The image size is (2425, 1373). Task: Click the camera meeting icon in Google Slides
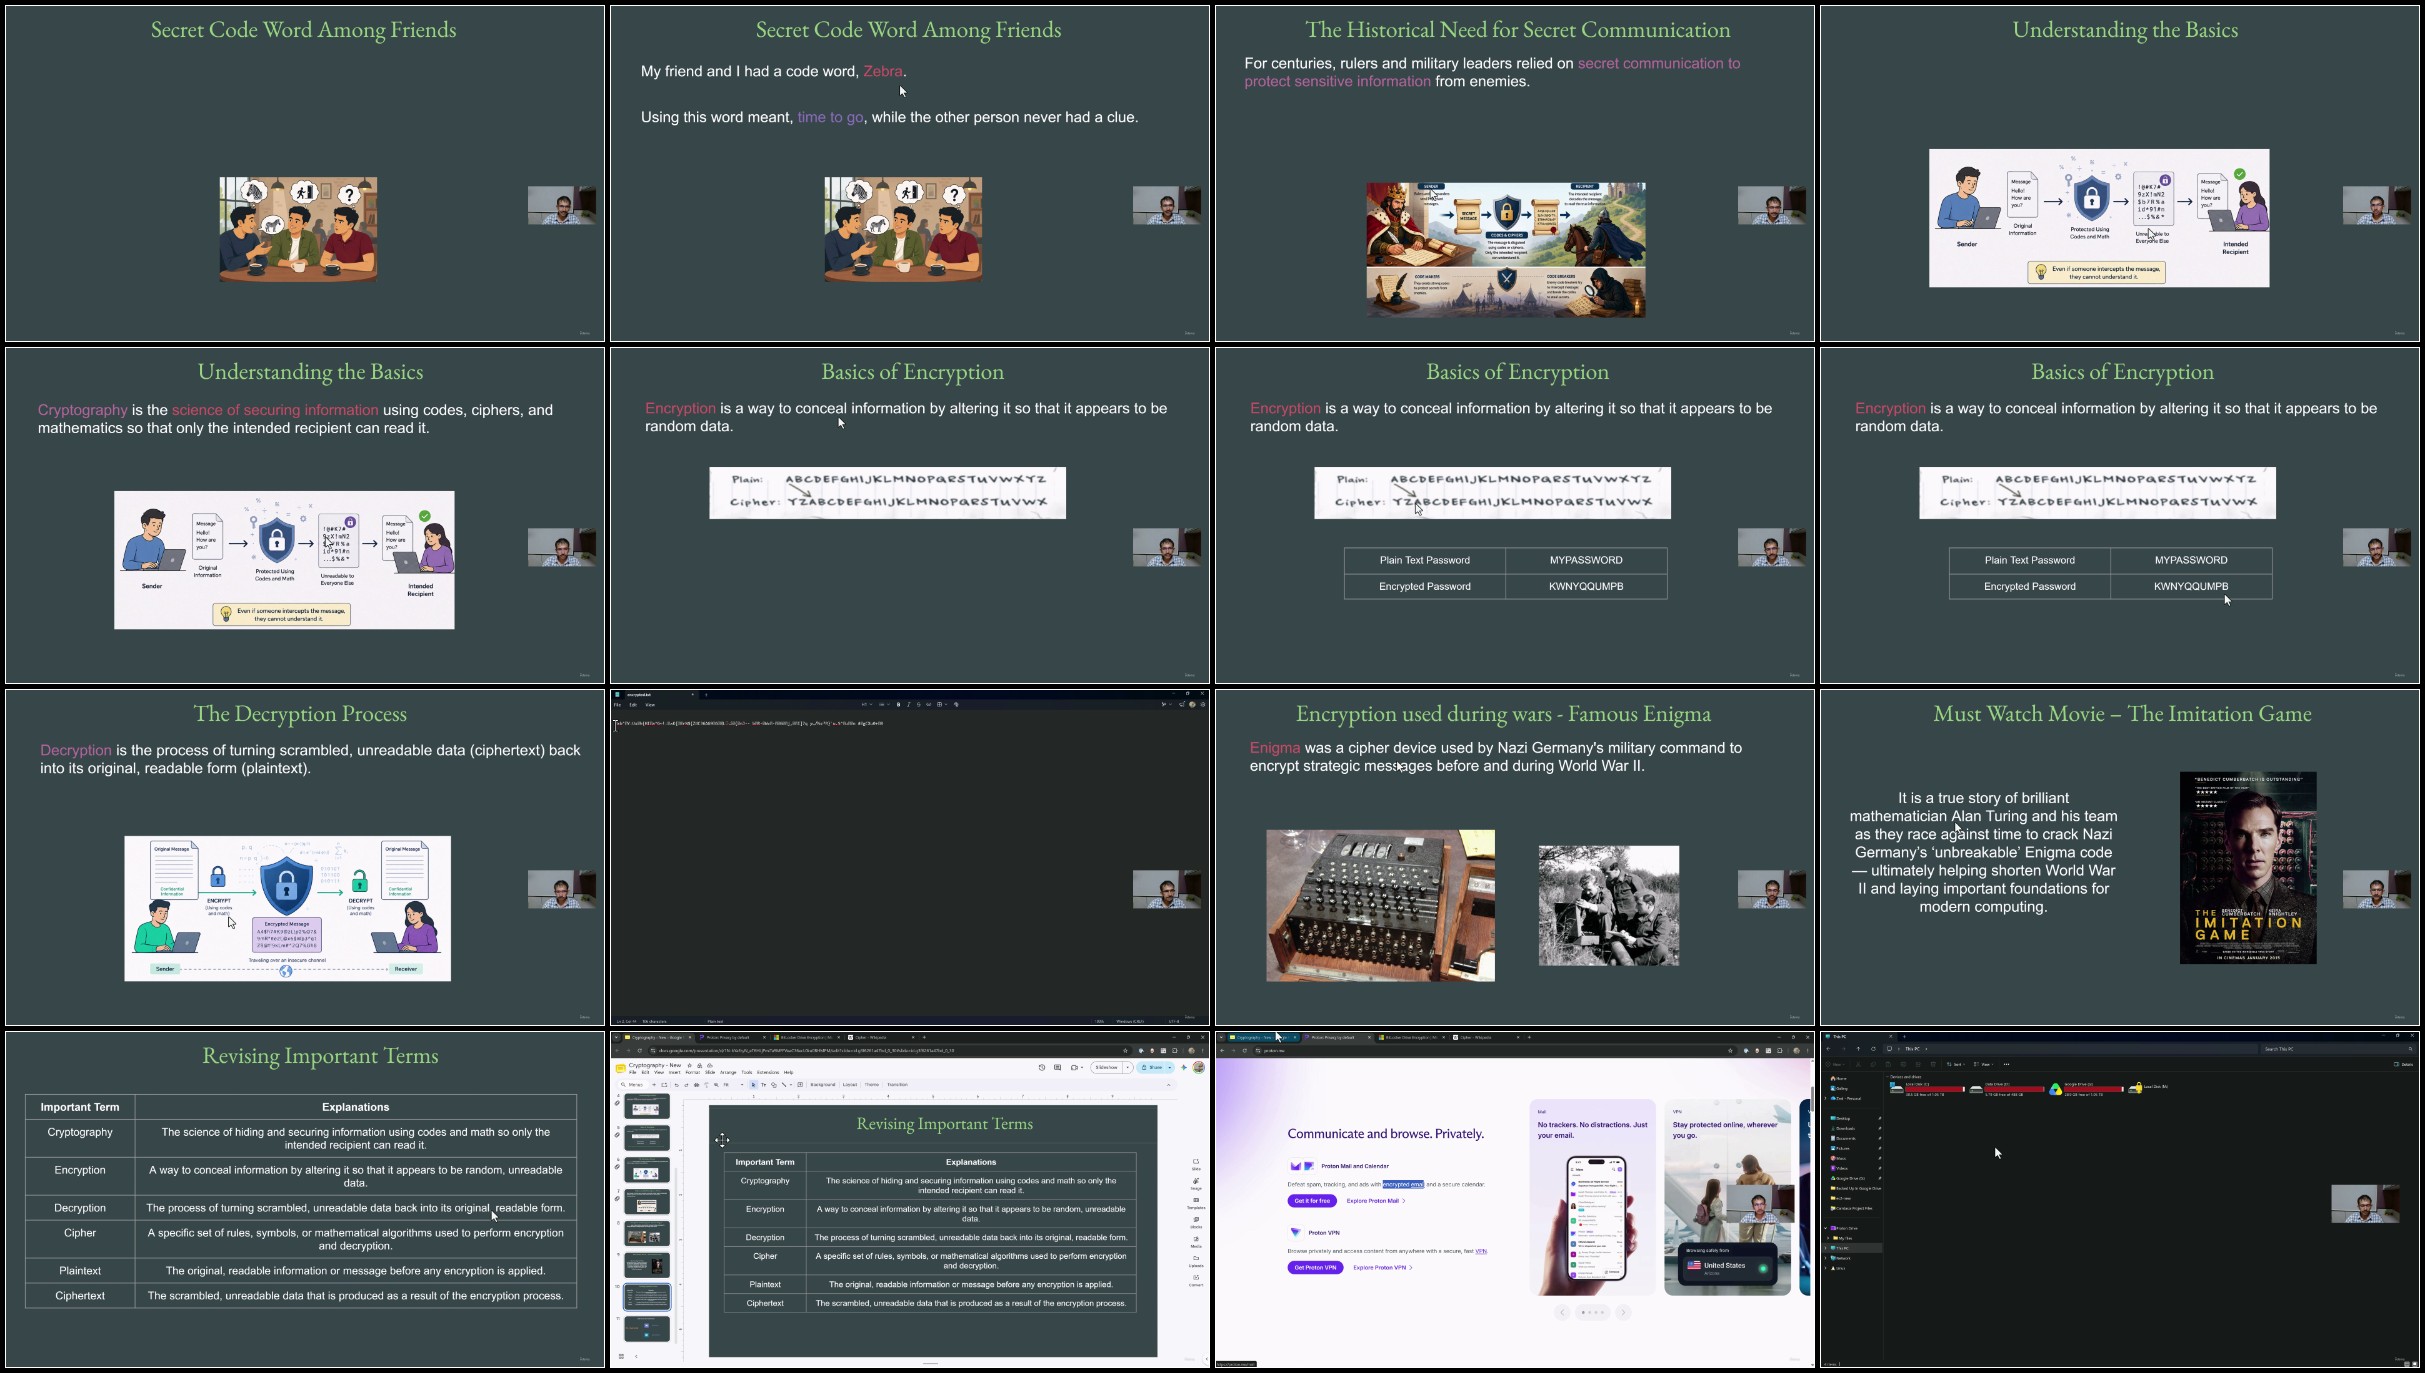pos(1074,1067)
